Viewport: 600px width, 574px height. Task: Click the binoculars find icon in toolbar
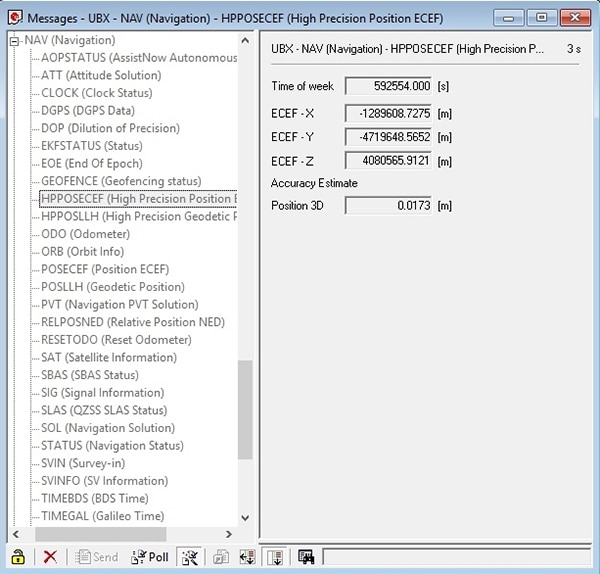[305, 557]
